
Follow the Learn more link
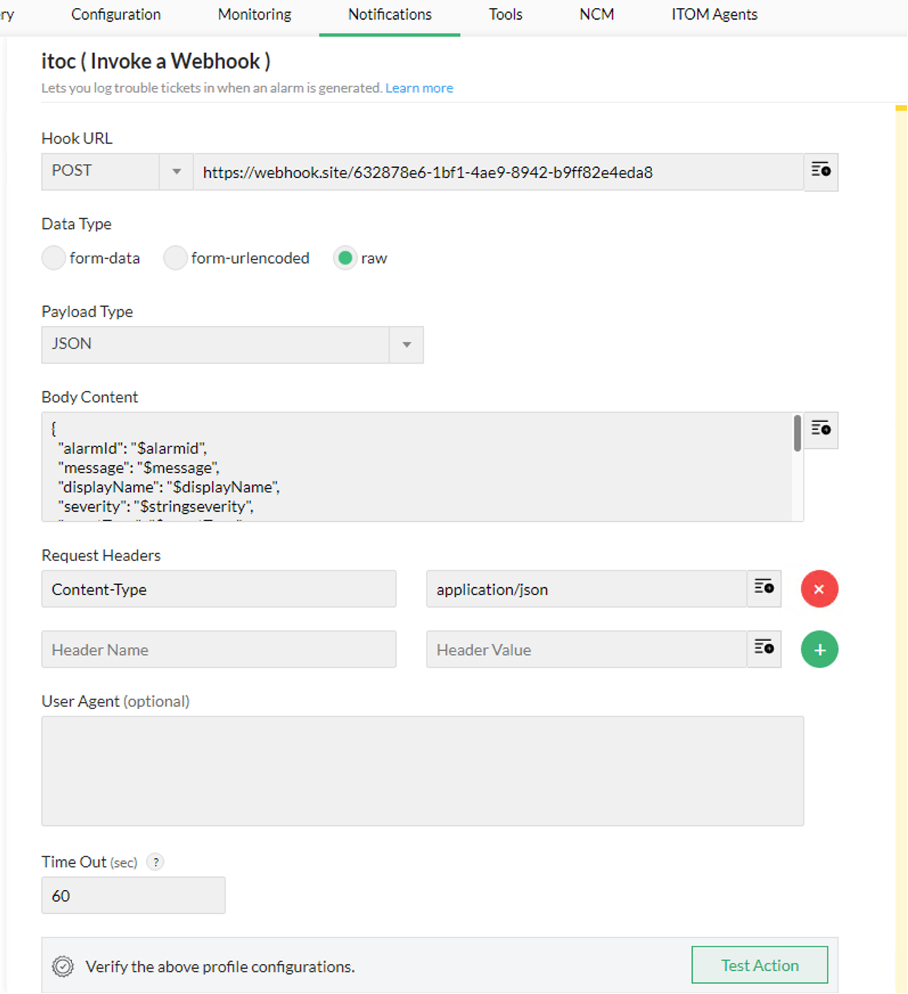(x=419, y=88)
